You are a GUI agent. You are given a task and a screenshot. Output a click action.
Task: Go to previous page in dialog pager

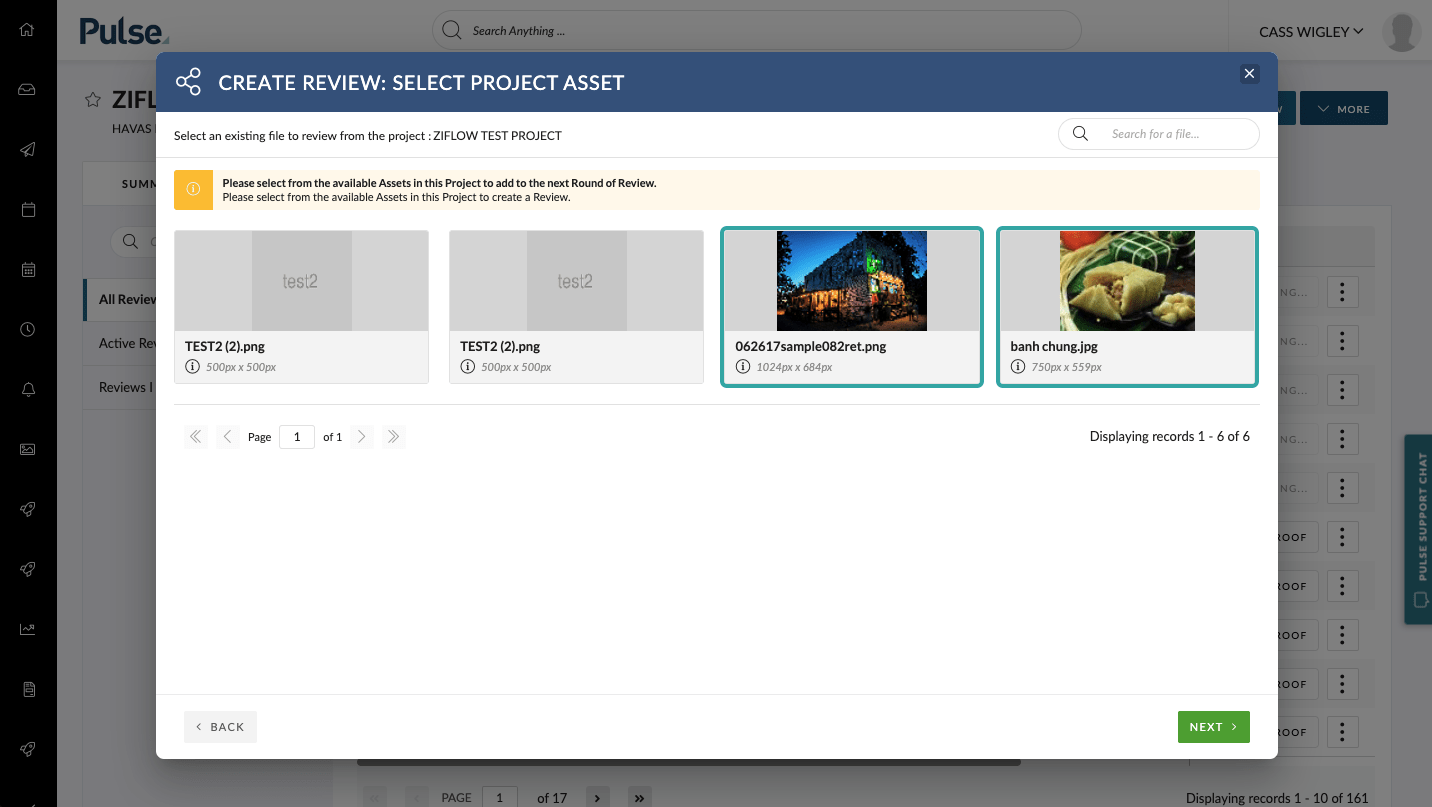point(228,437)
